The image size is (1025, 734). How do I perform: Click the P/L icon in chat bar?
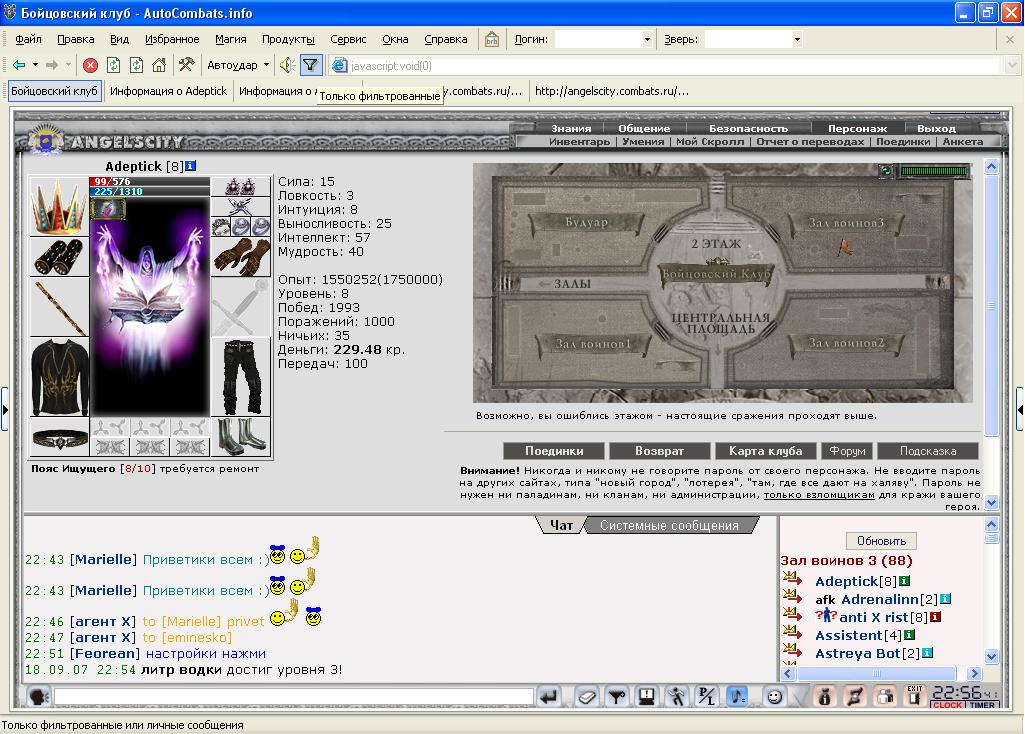[x=707, y=697]
